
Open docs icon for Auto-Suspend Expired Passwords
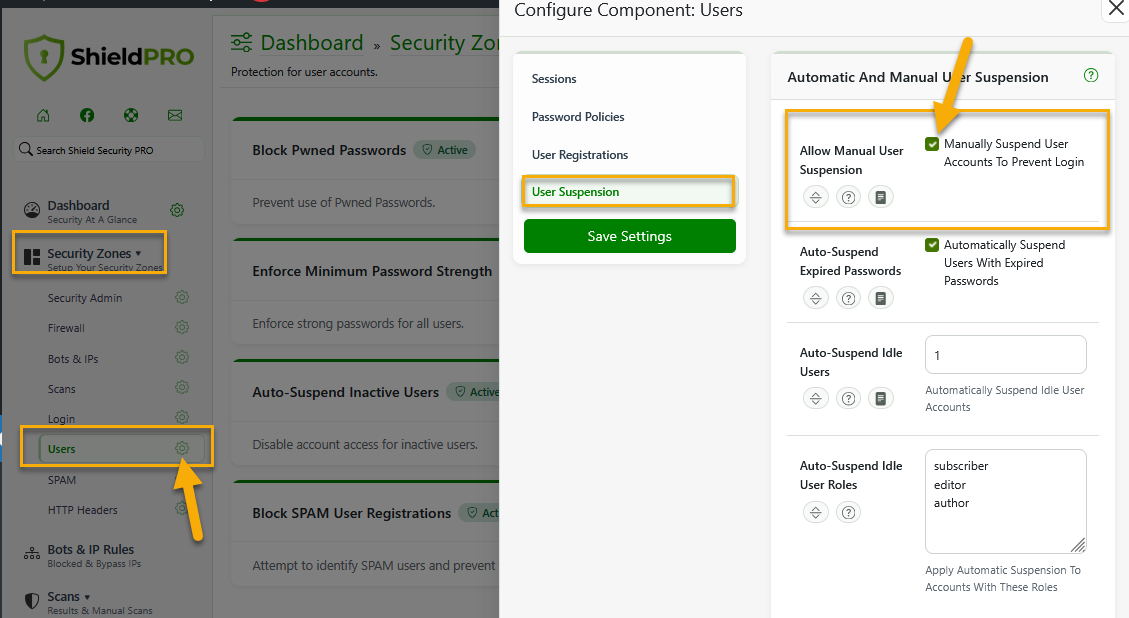pyautogui.click(x=880, y=298)
